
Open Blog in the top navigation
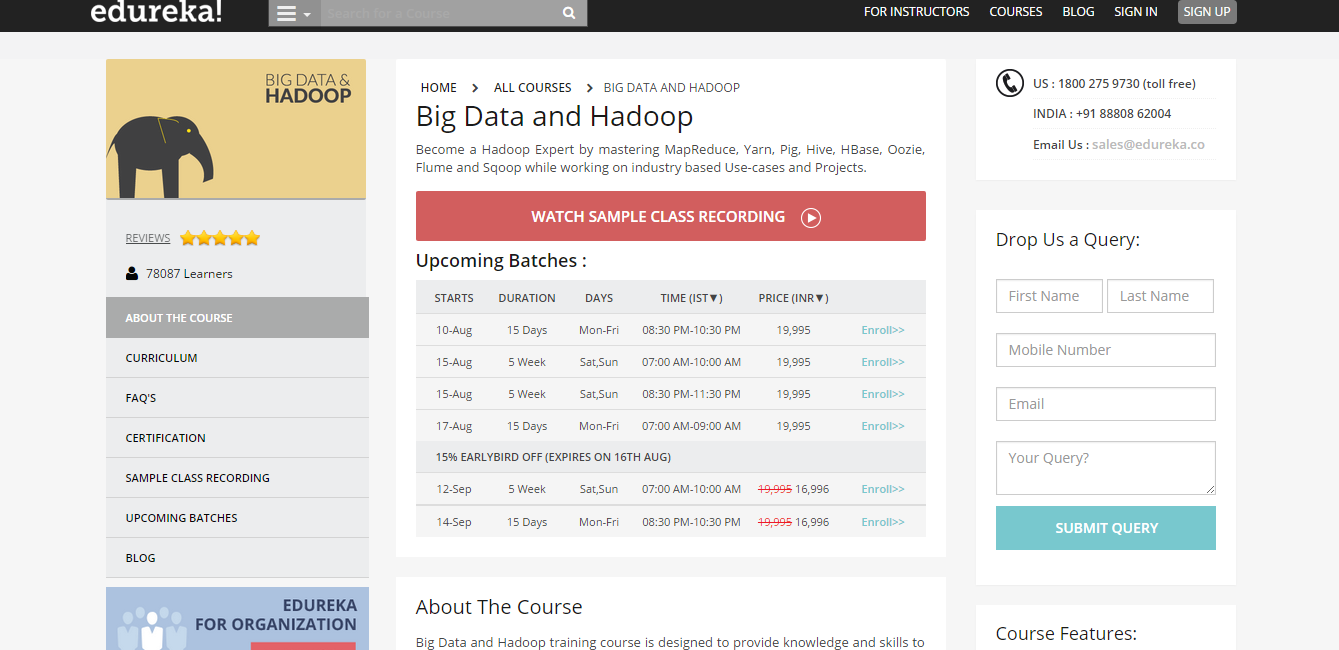pos(1078,12)
